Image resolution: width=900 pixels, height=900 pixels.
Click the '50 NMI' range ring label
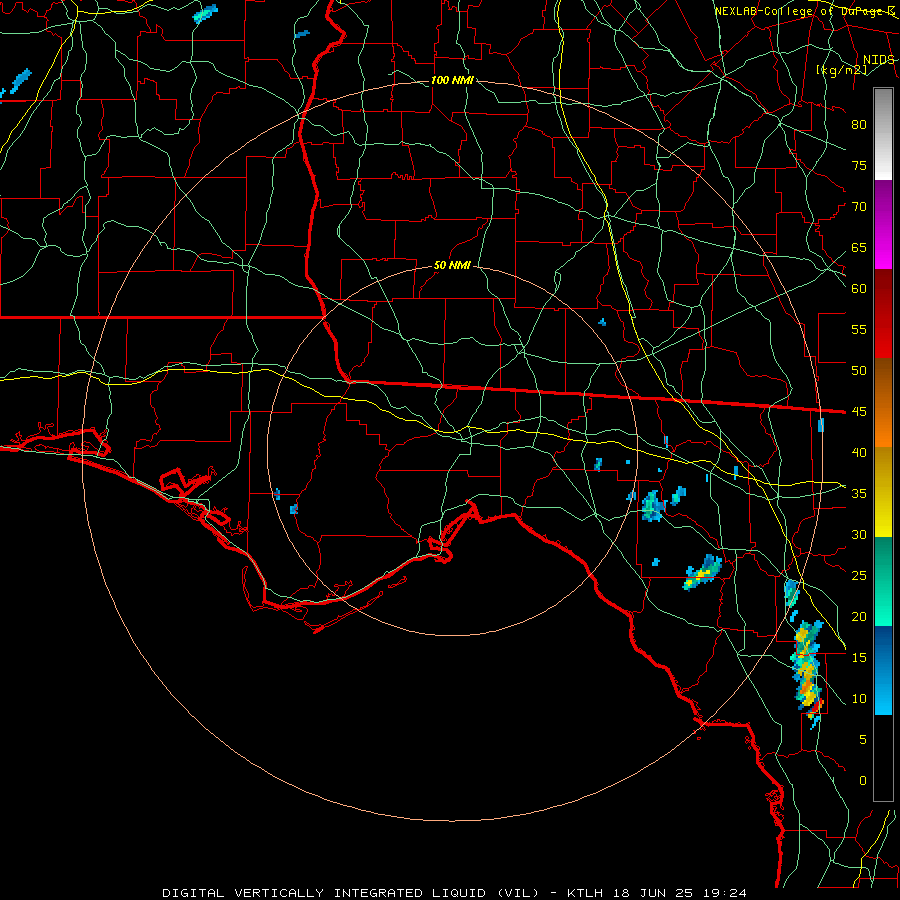[452, 265]
